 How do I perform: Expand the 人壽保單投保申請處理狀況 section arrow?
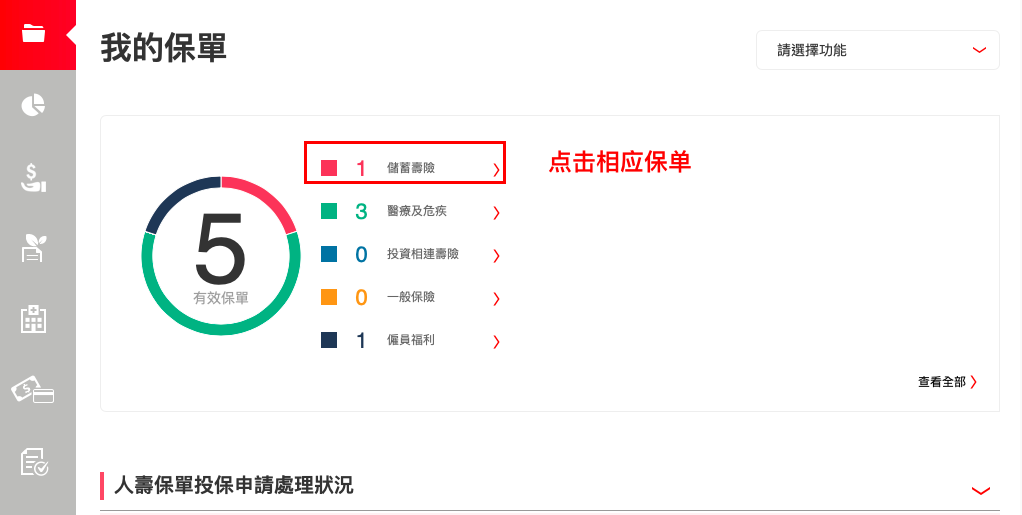click(x=980, y=490)
